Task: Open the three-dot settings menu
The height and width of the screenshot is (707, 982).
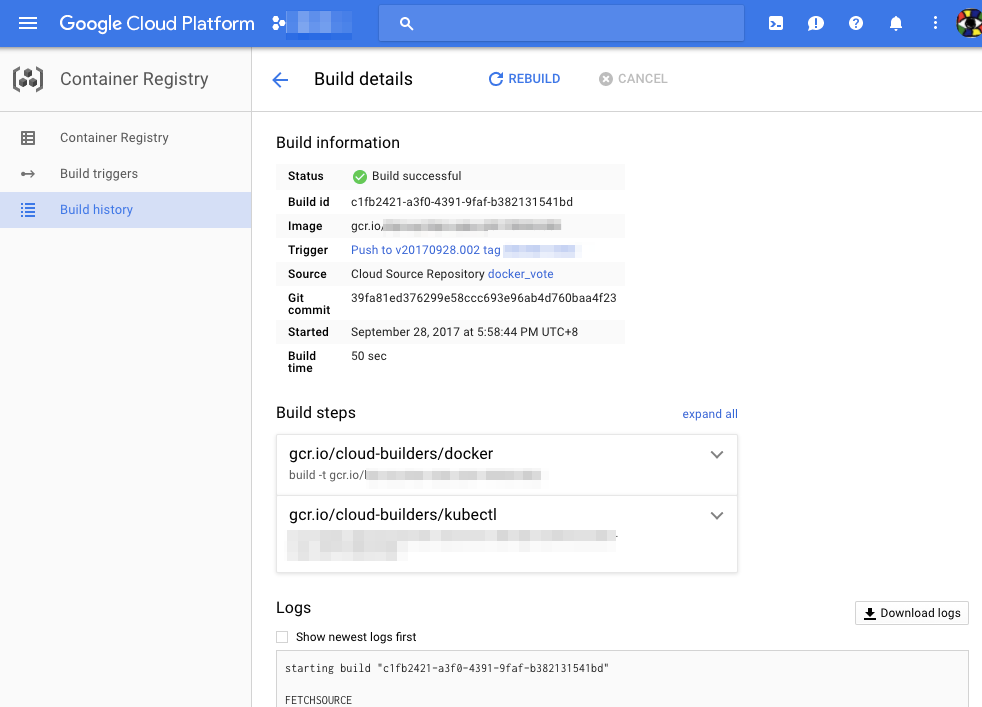Action: (935, 24)
